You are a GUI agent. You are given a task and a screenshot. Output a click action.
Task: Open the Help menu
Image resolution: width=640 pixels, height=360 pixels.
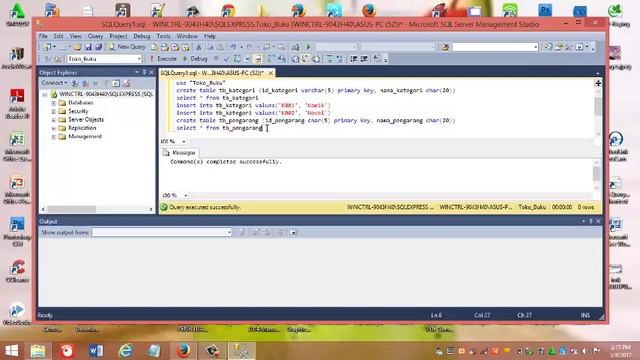point(210,36)
